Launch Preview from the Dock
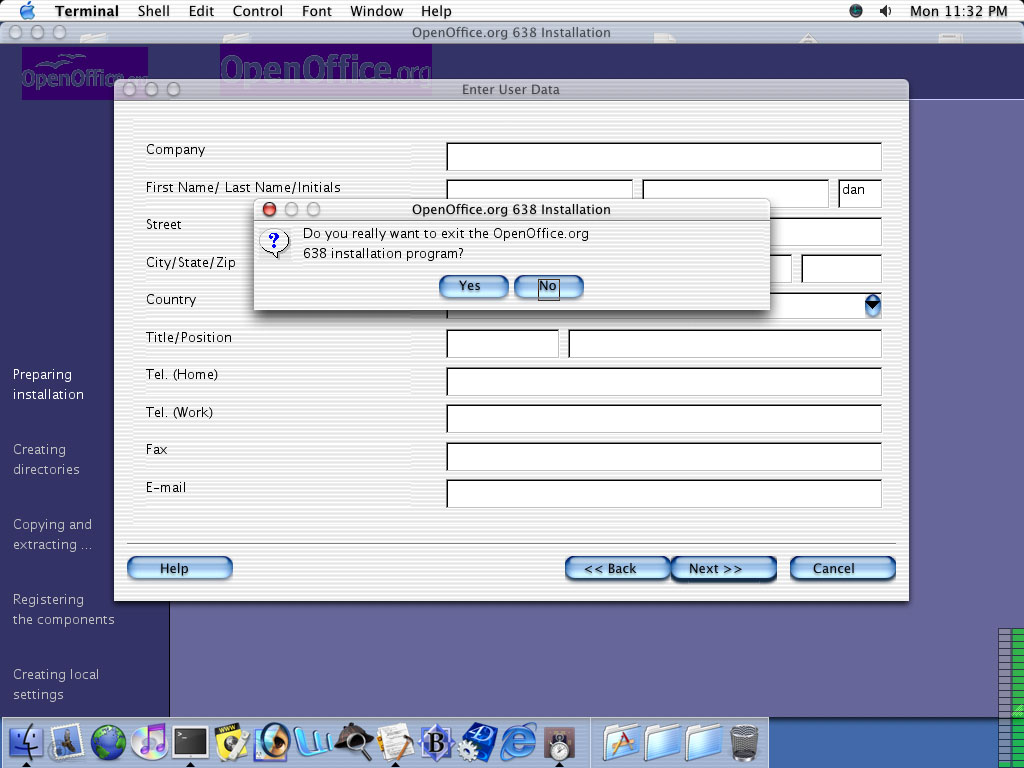 [272, 743]
